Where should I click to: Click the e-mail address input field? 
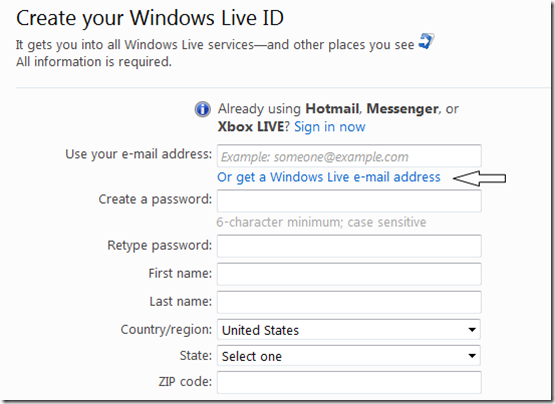(x=349, y=156)
